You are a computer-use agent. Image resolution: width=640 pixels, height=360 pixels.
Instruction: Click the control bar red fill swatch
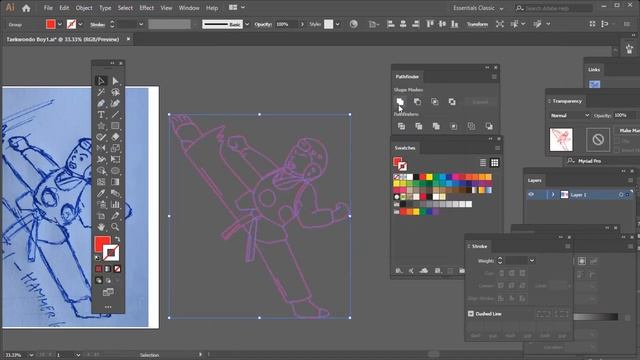51,24
